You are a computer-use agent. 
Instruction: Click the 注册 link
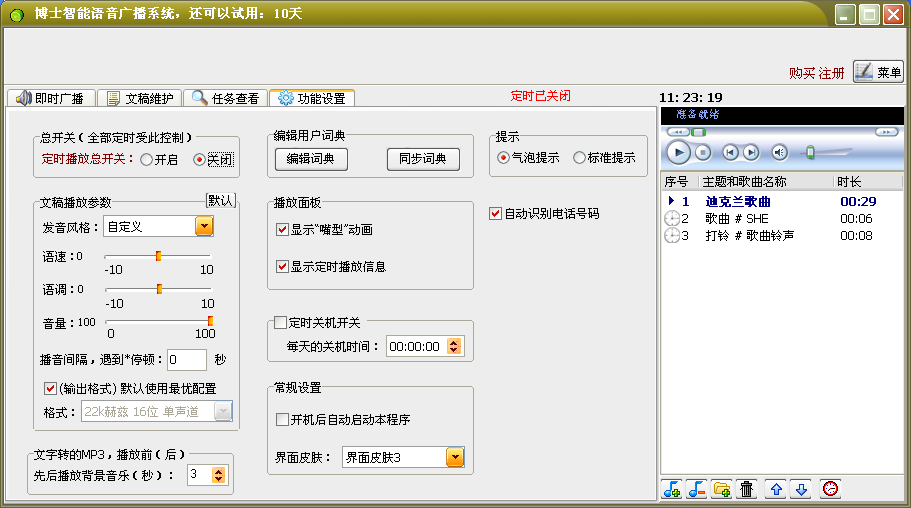[x=831, y=73]
